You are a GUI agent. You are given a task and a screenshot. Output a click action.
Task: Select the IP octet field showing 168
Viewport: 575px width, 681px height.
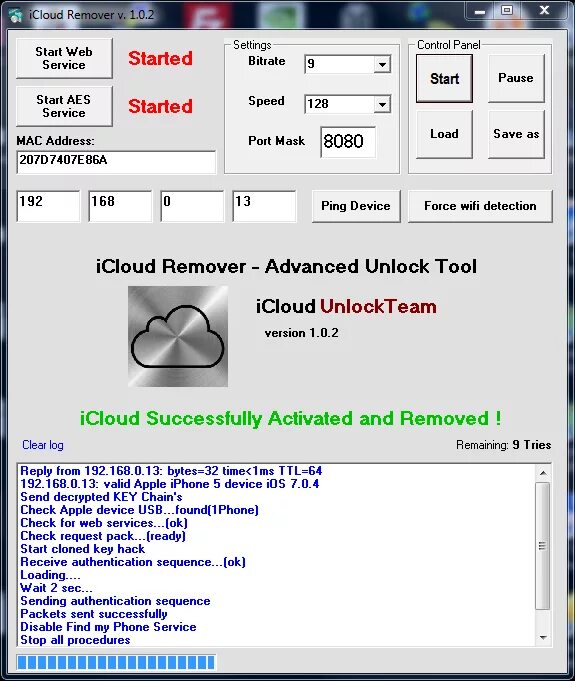click(120, 206)
